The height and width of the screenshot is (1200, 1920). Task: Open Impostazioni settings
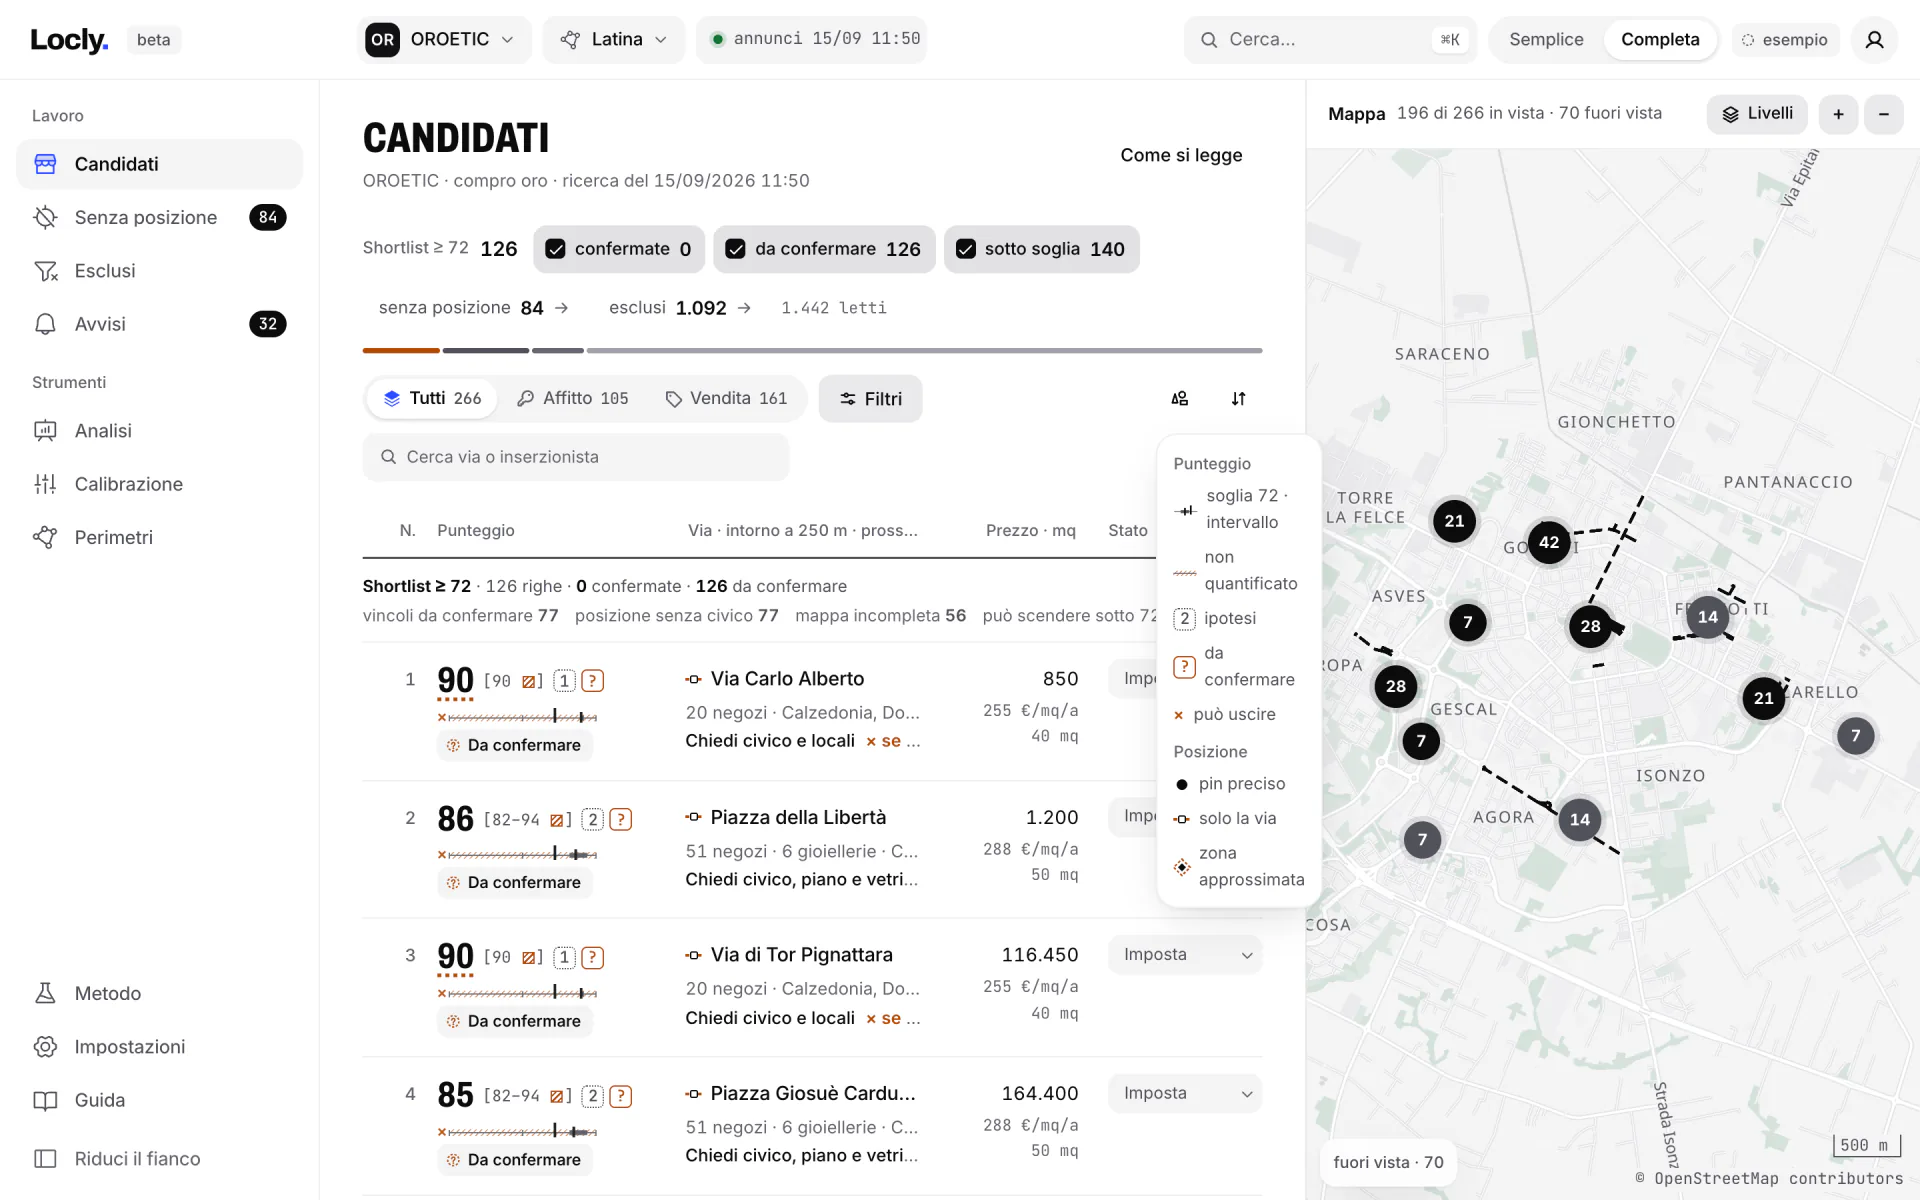point(159,1046)
